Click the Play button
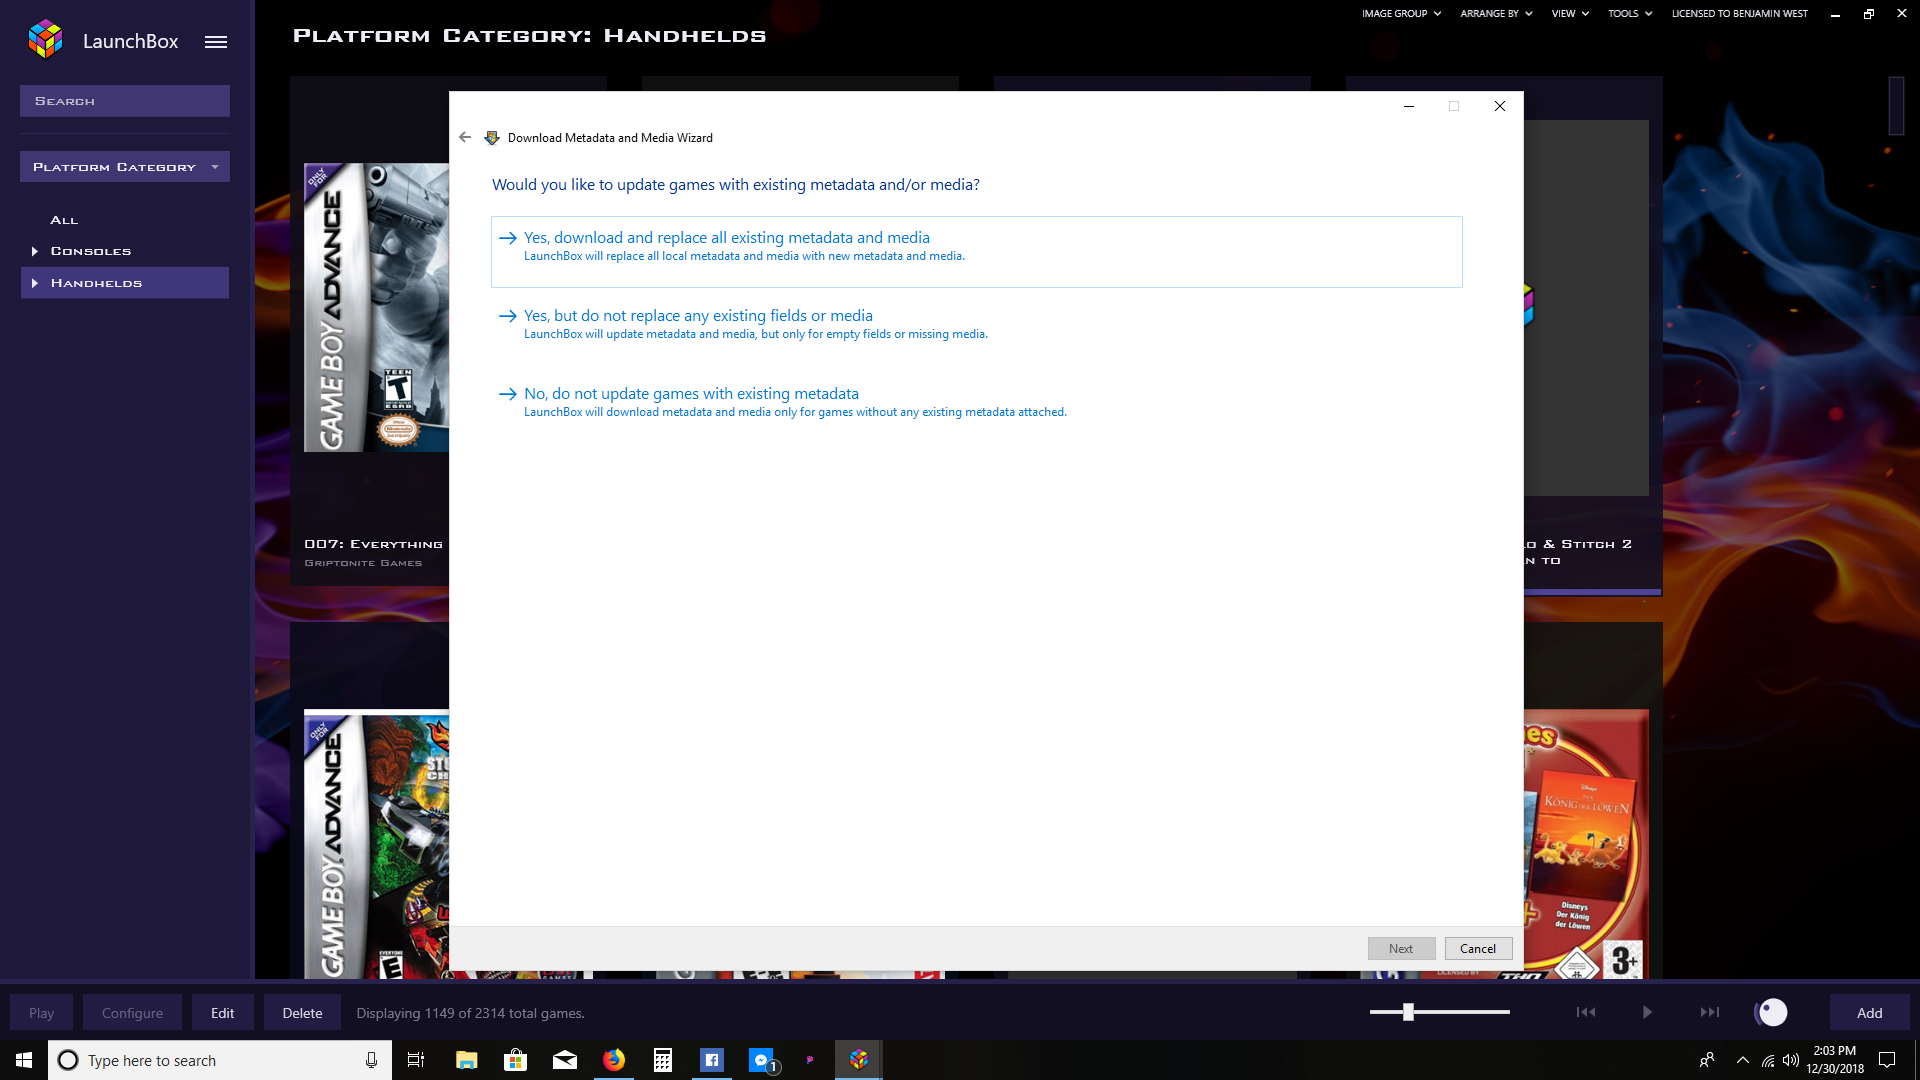 tap(41, 1012)
